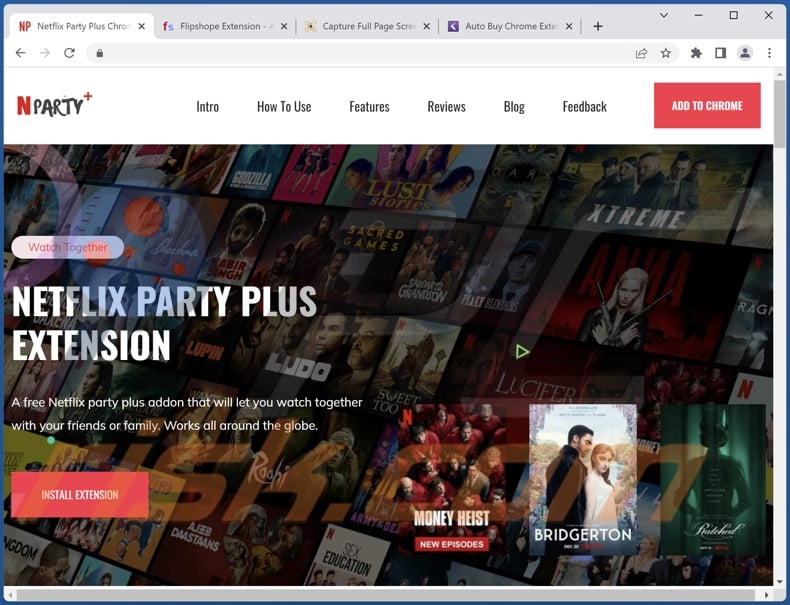Click the padlock site info icon

point(100,53)
